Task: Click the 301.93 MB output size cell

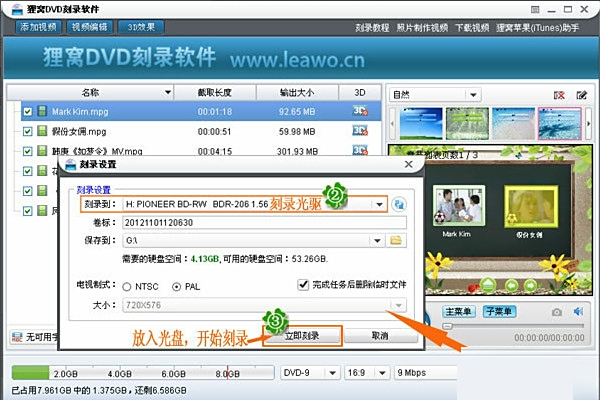Action: tap(297, 152)
